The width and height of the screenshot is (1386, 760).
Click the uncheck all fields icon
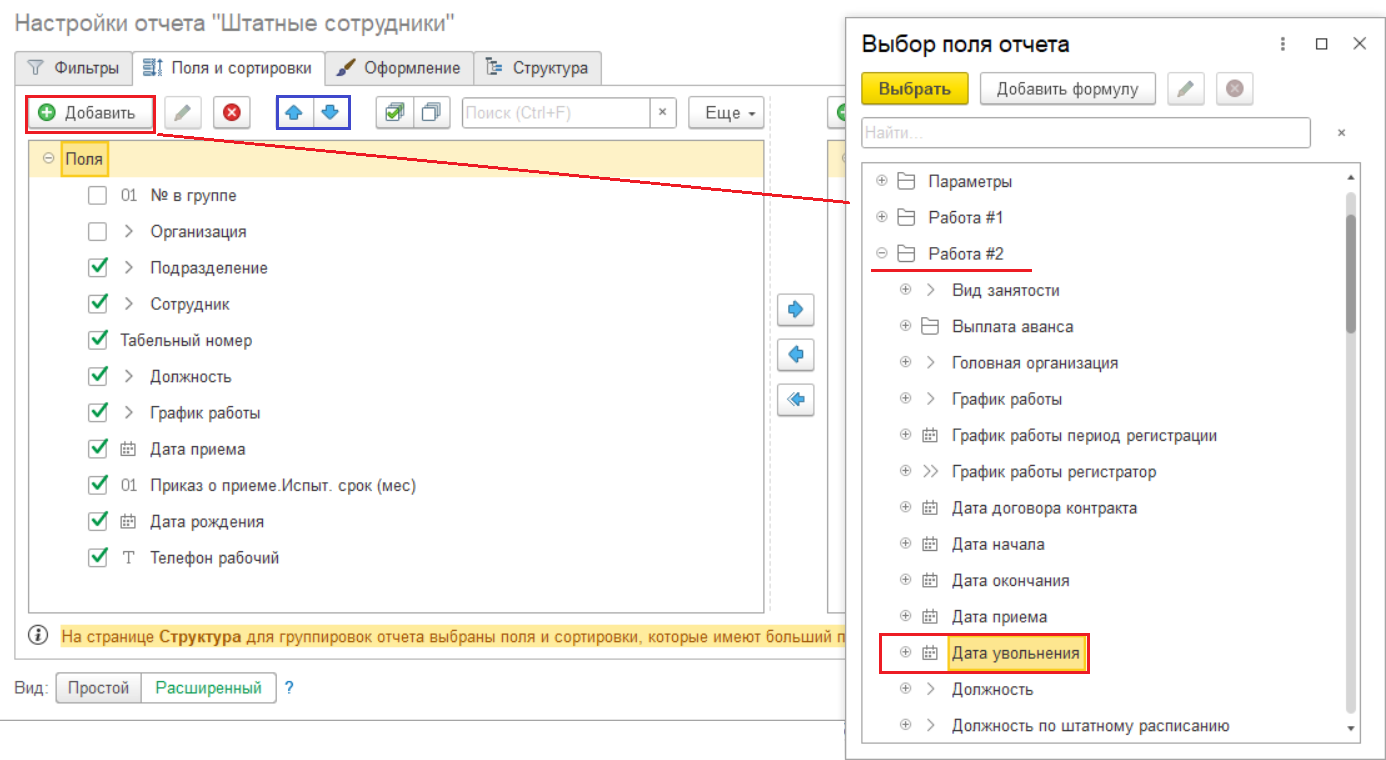[x=432, y=113]
